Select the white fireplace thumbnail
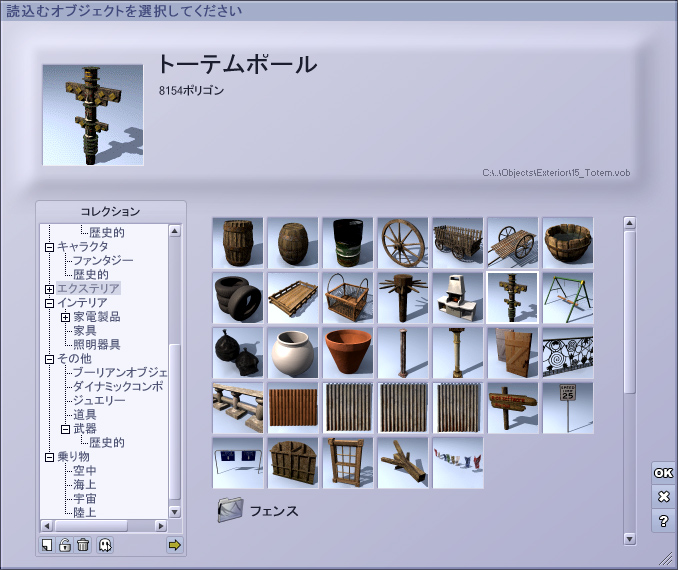The height and width of the screenshot is (570, 678). click(x=458, y=298)
